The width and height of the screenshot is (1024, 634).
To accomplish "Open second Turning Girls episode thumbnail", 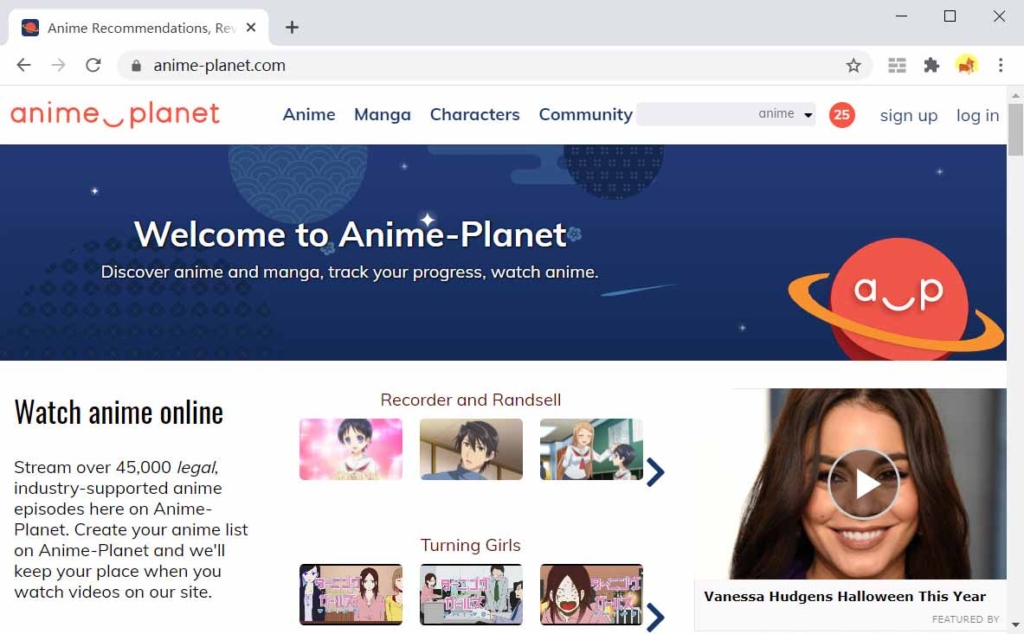I will tap(471, 595).
